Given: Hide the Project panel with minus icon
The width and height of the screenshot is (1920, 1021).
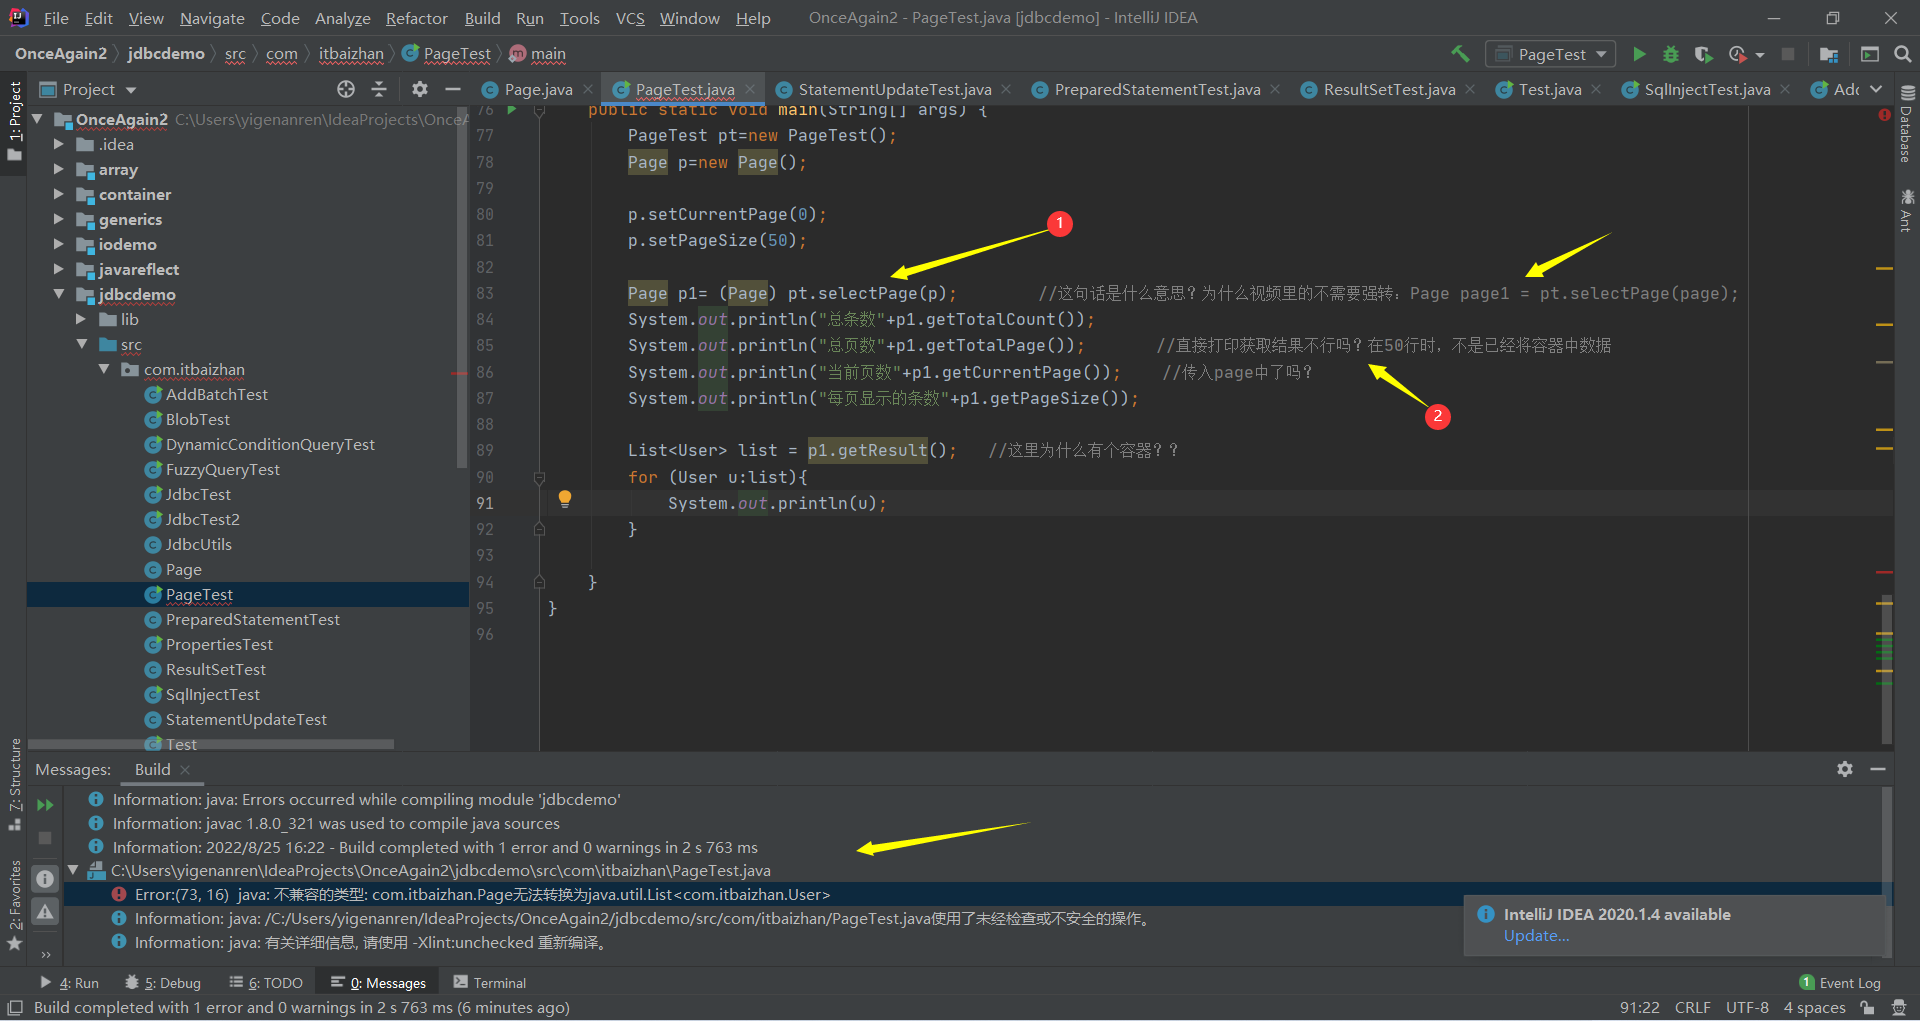Looking at the screenshot, I should [453, 89].
